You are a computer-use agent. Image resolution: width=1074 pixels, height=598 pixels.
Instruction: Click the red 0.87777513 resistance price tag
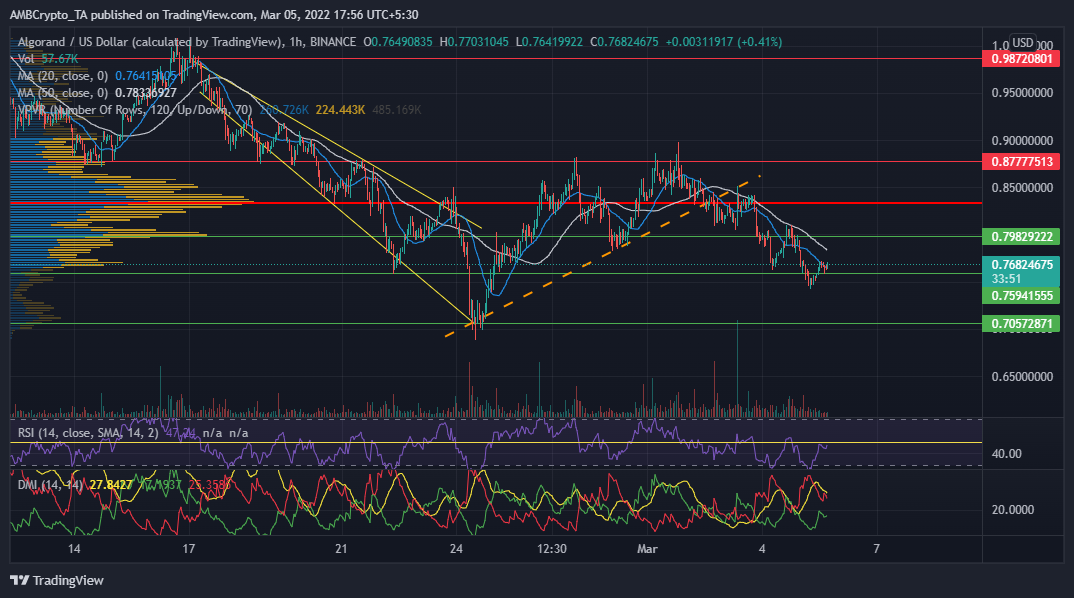pos(1023,161)
